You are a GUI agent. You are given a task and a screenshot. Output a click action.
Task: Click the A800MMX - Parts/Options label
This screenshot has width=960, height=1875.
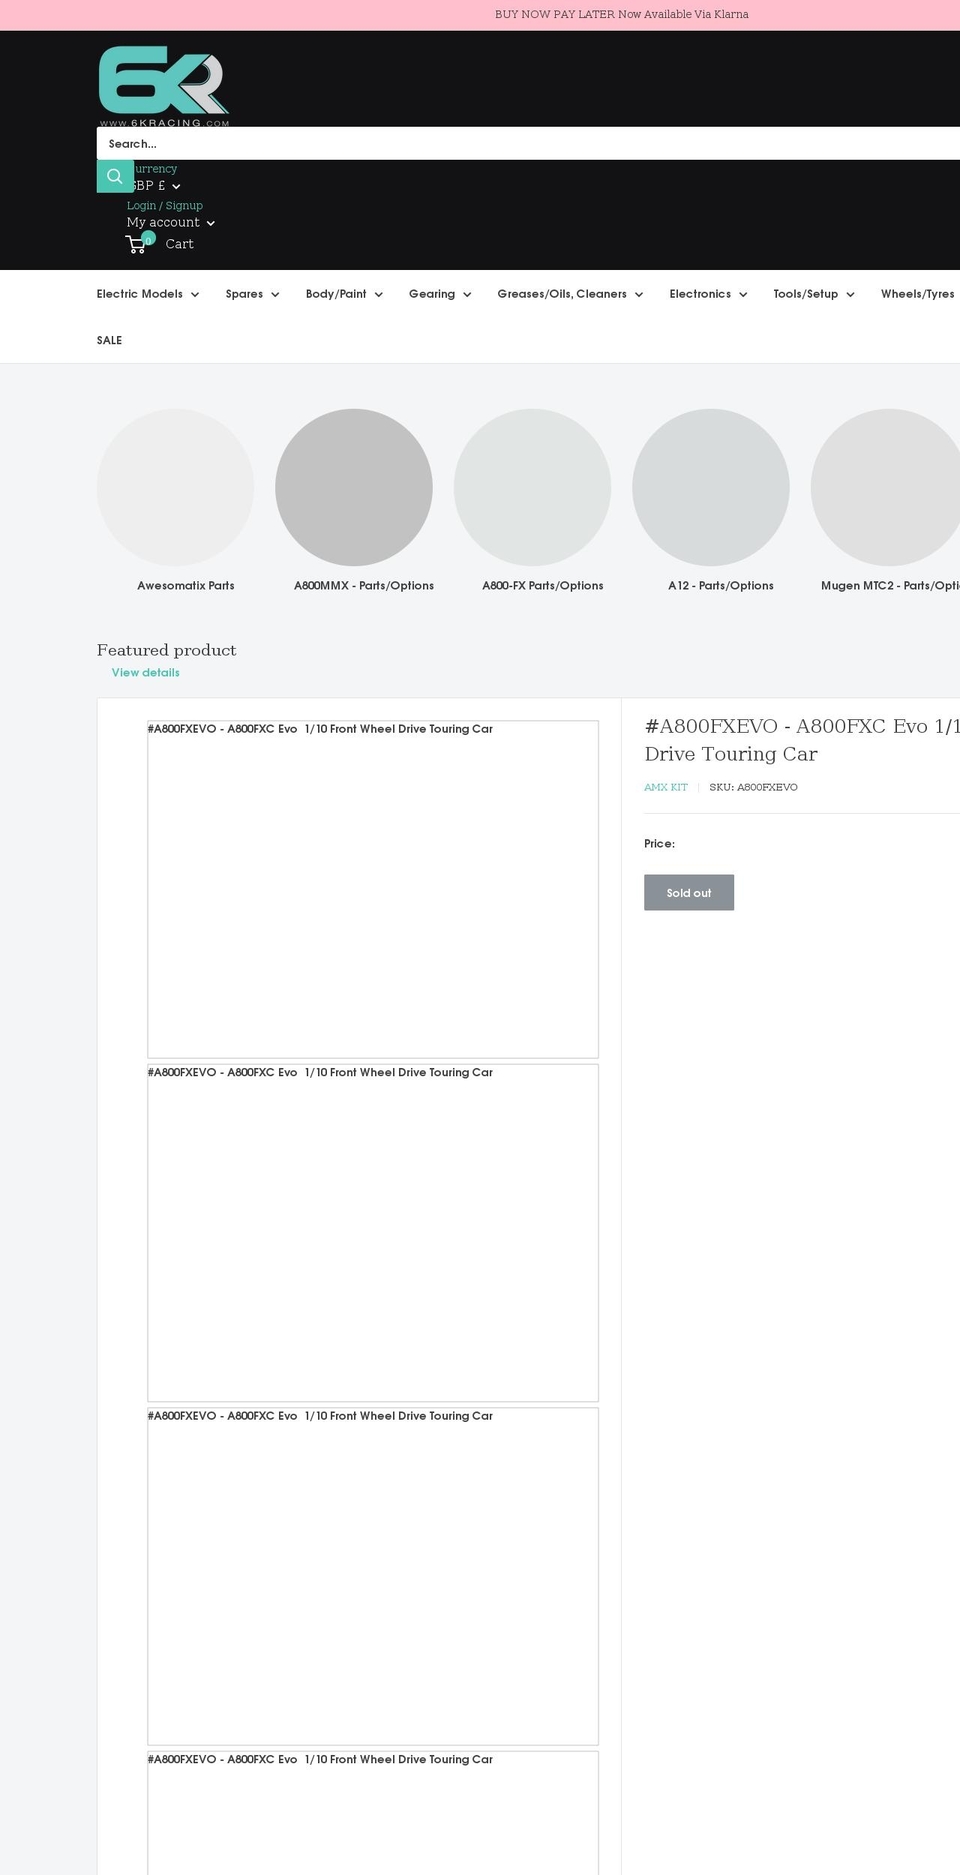click(x=364, y=586)
